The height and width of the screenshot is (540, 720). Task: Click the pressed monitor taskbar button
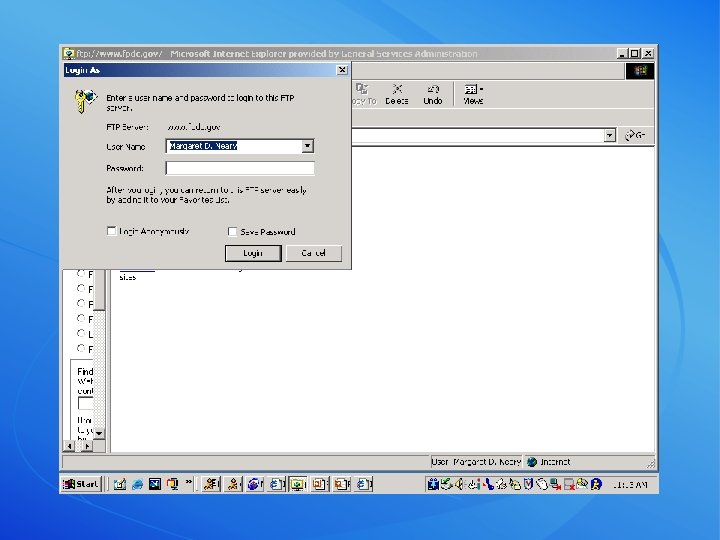coord(298,484)
